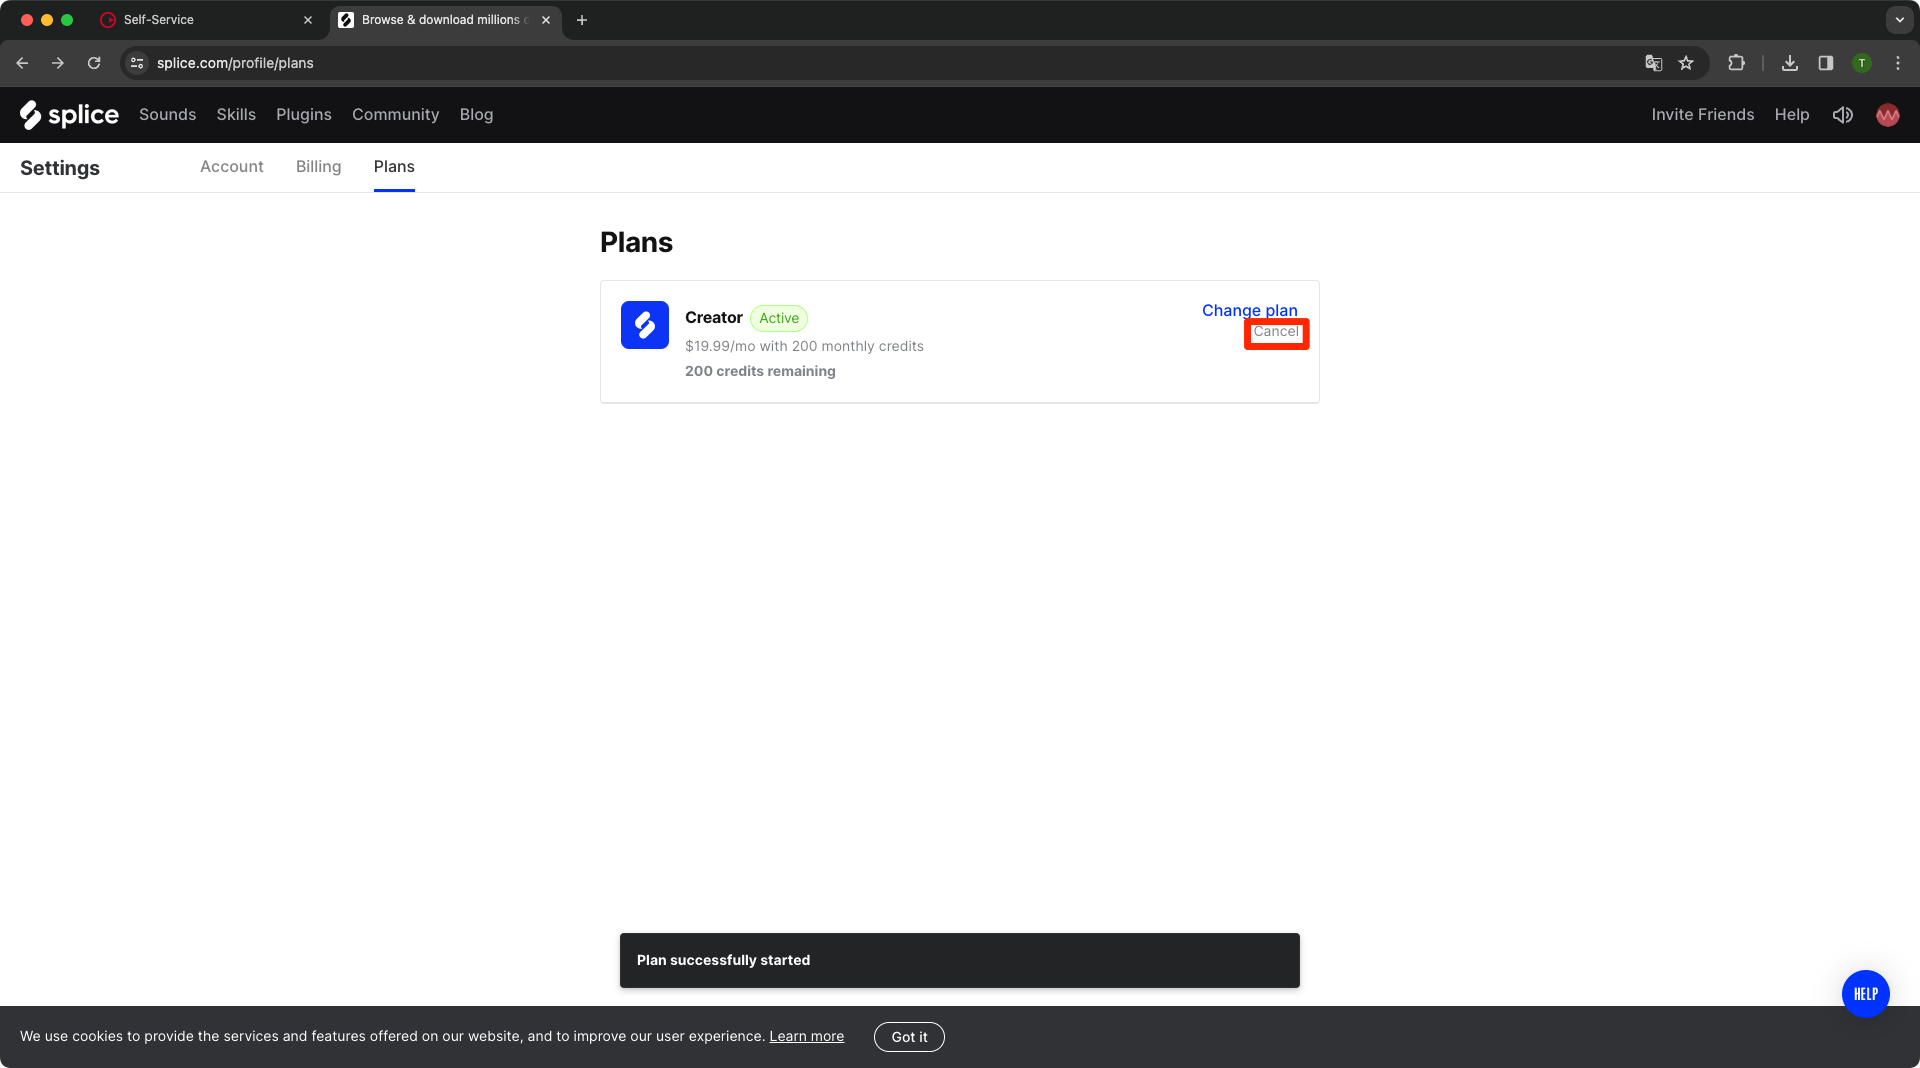Click the Plan successfully started notification
1920x1068 pixels.
pyautogui.click(x=959, y=960)
